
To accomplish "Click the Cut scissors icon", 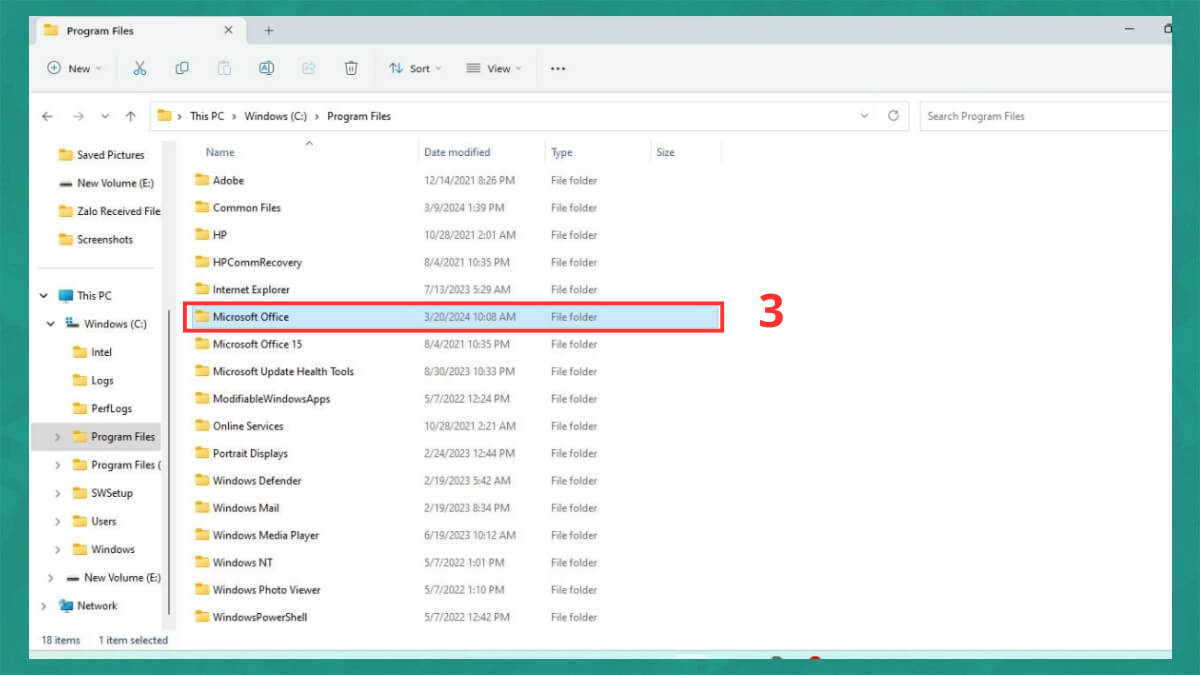I will coord(139,68).
